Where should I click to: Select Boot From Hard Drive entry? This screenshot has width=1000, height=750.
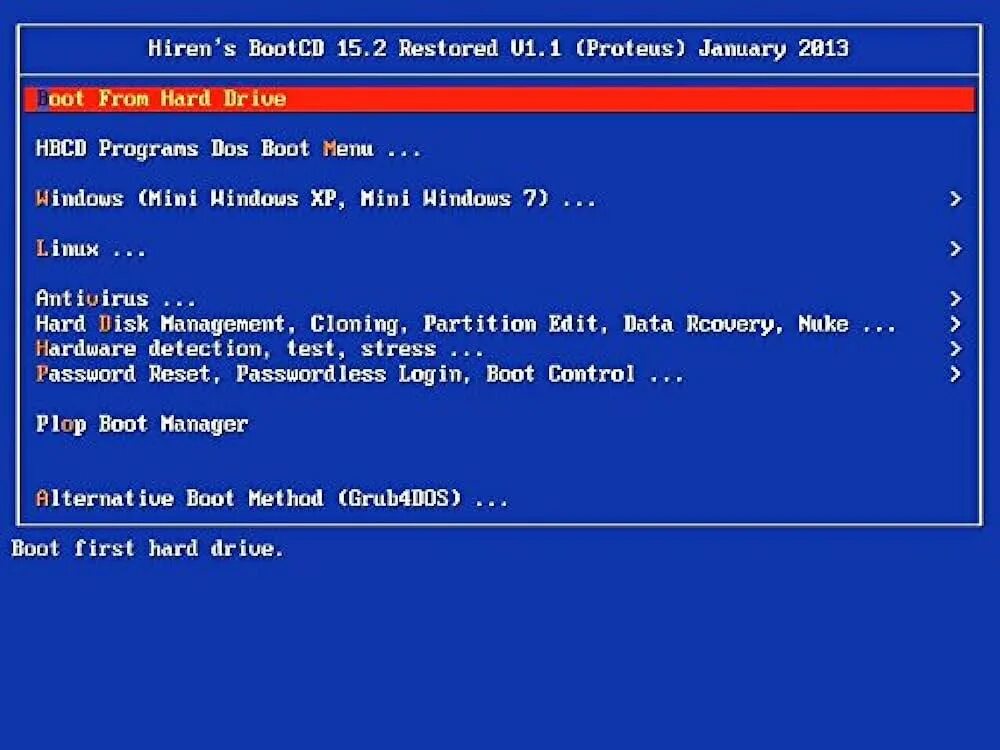click(x=499, y=99)
